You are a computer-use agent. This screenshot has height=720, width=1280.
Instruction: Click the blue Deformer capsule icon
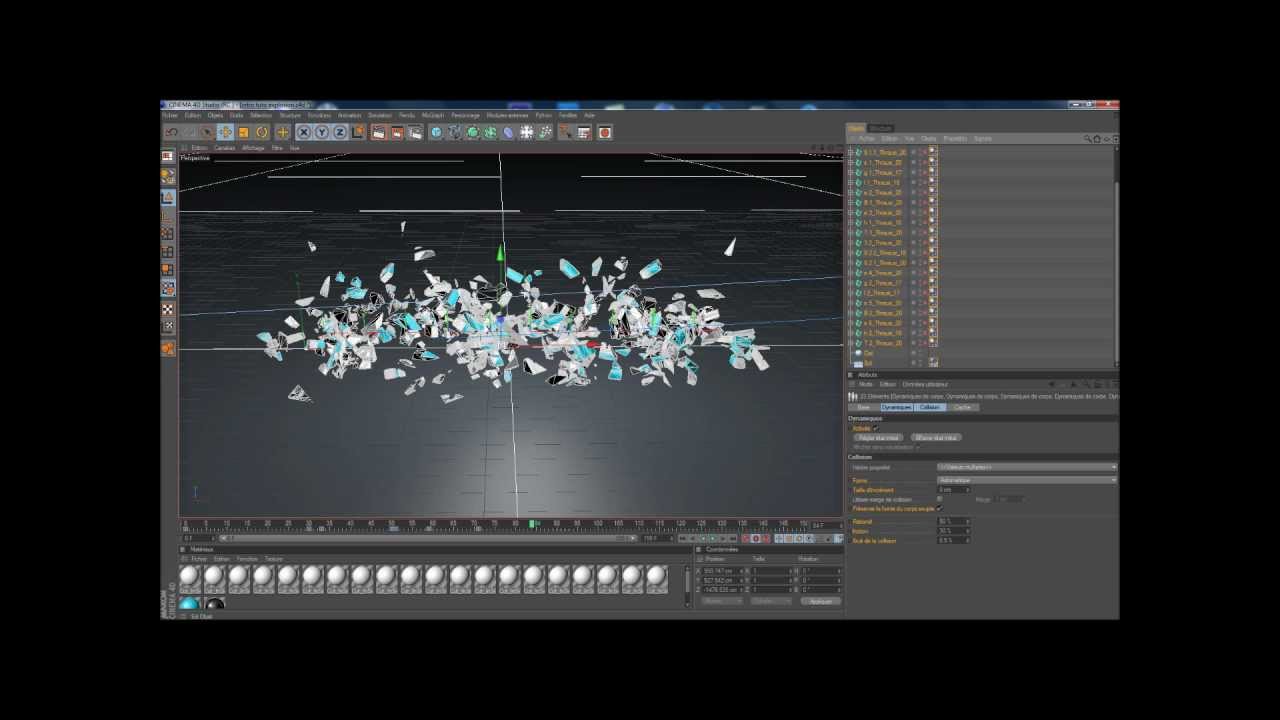click(x=508, y=132)
